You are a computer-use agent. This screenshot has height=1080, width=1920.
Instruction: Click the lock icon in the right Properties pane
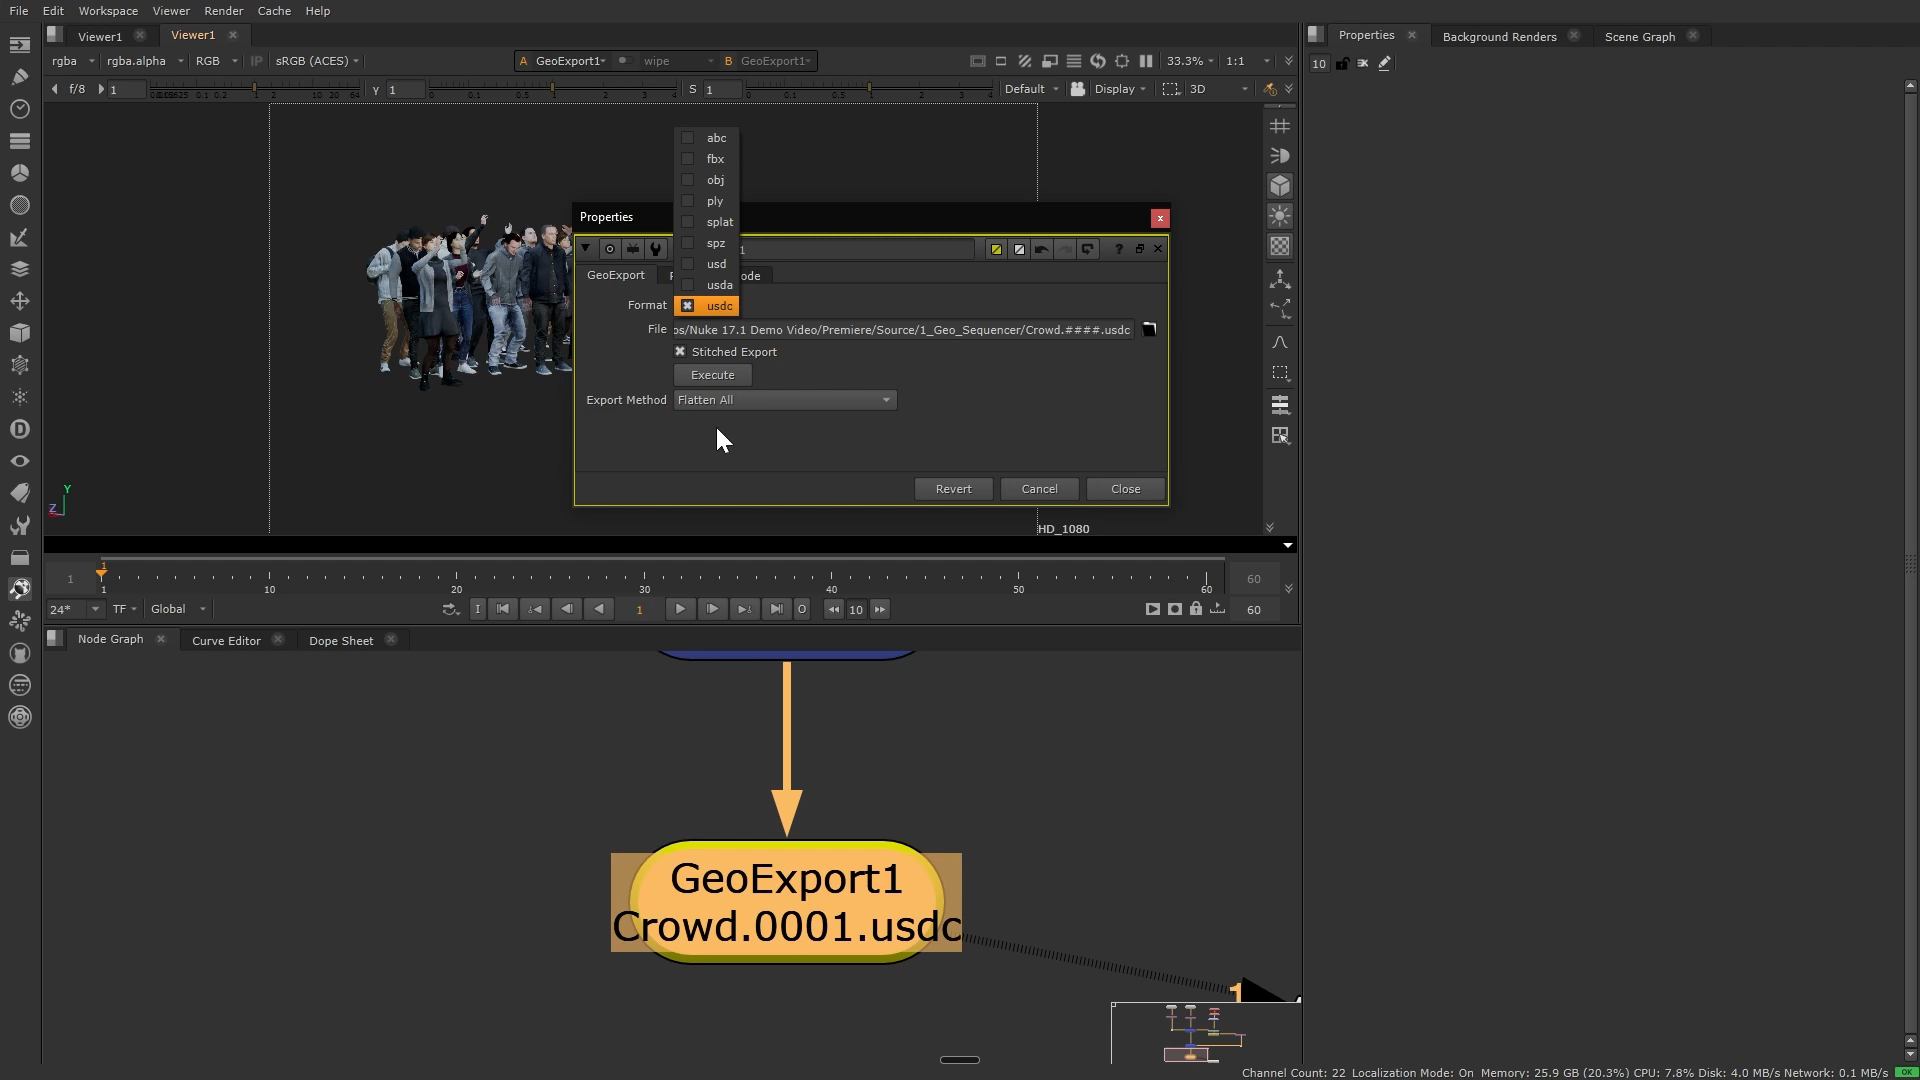point(1342,63)
